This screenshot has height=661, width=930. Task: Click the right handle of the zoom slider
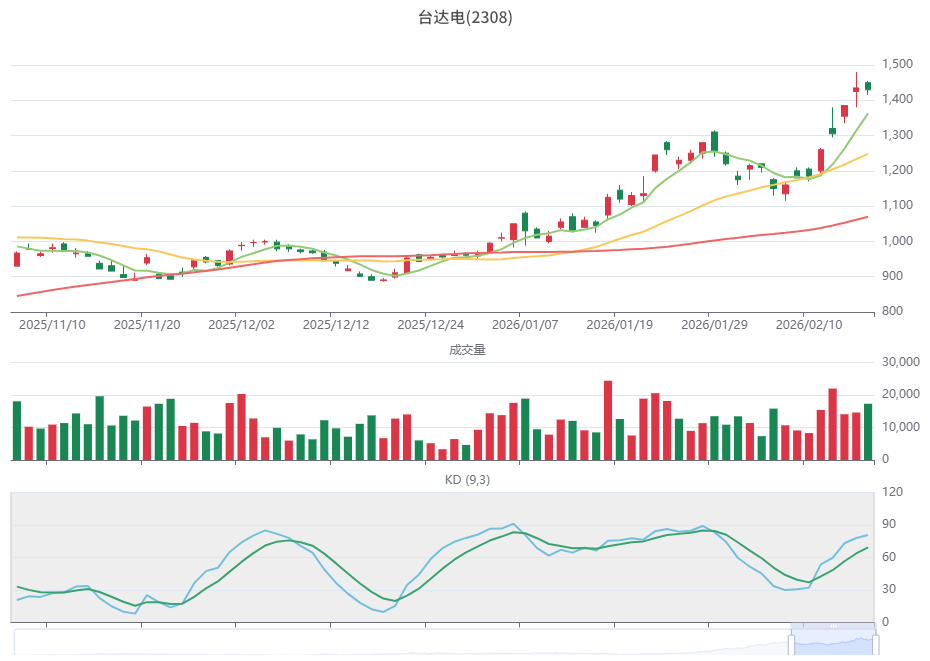pyautogui.click(x=876, y=645)
